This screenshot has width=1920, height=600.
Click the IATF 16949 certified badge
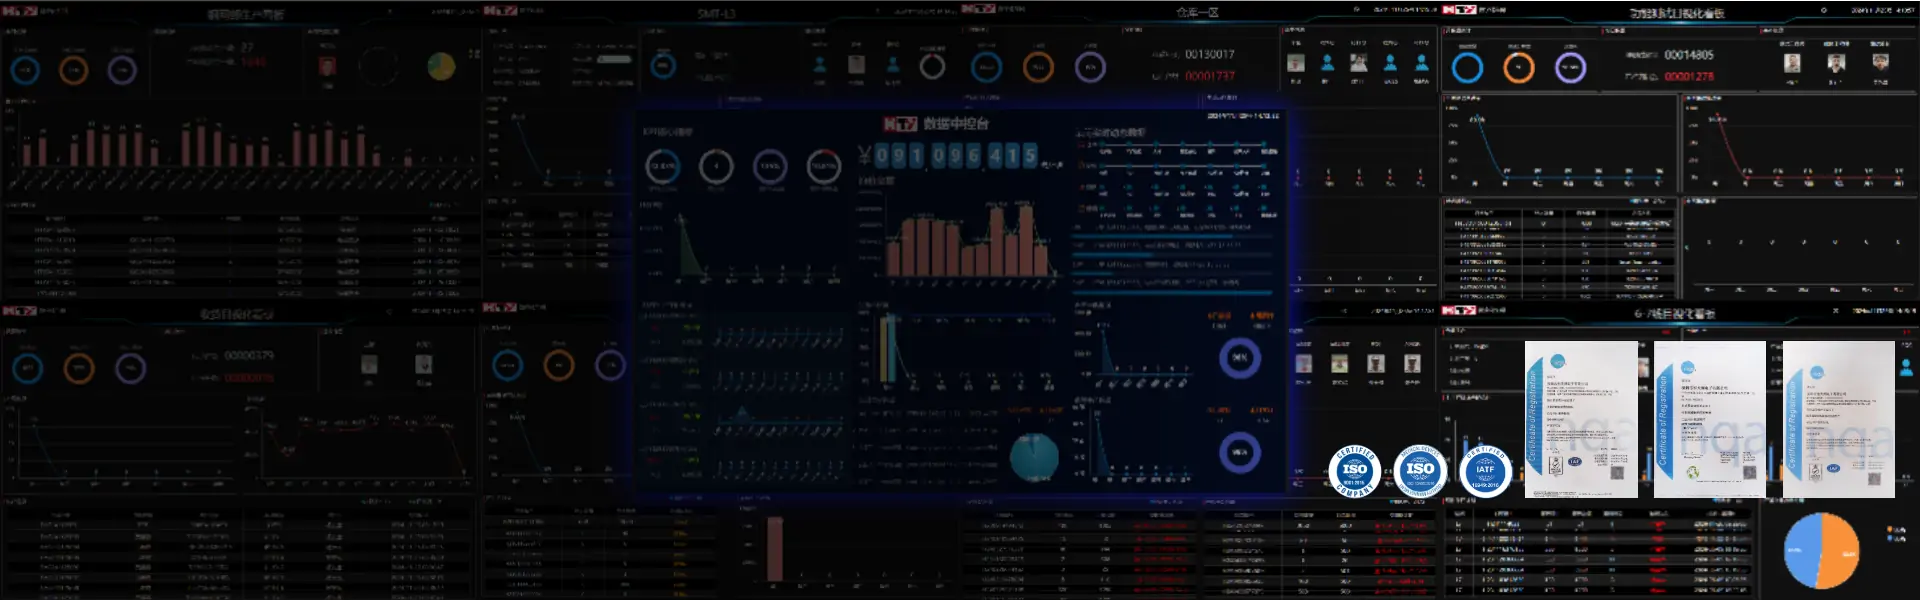coord(1485,471)
